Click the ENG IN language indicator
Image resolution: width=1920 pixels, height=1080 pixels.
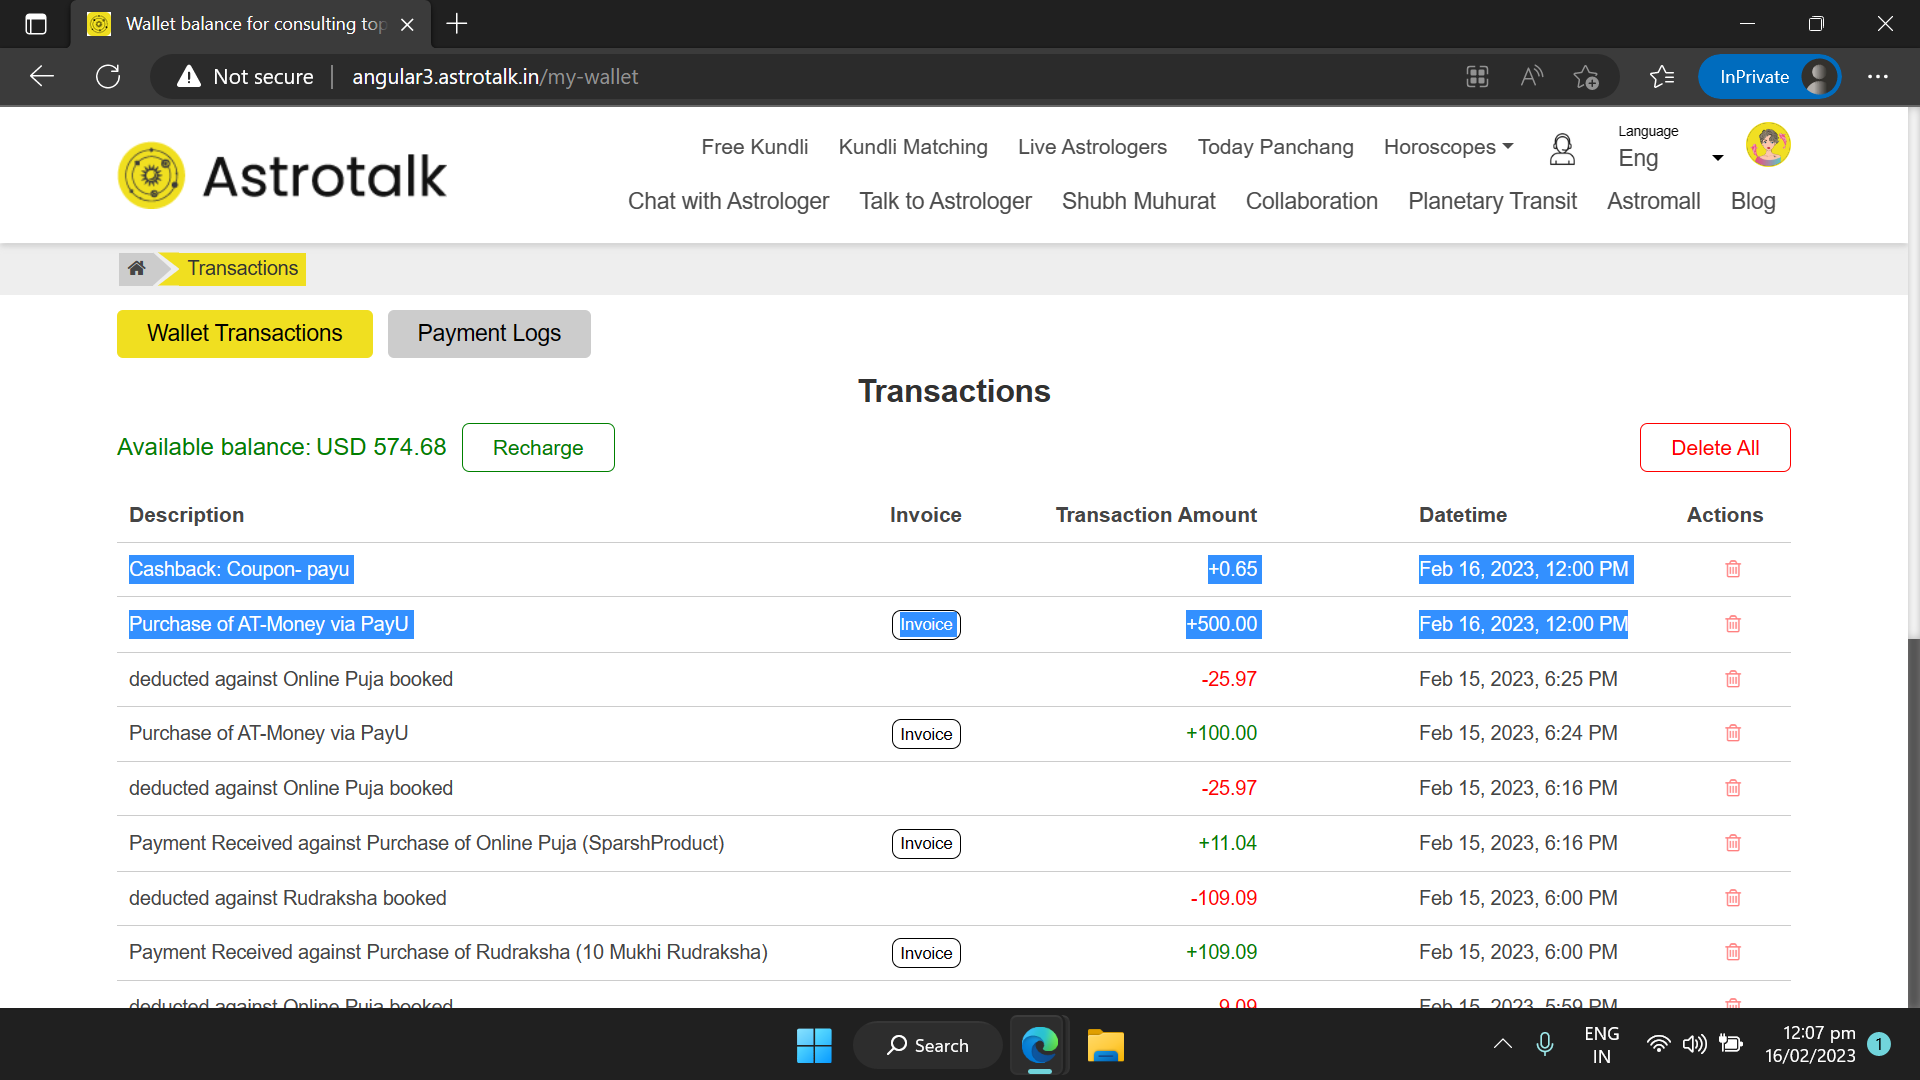coord(1602,1045)
